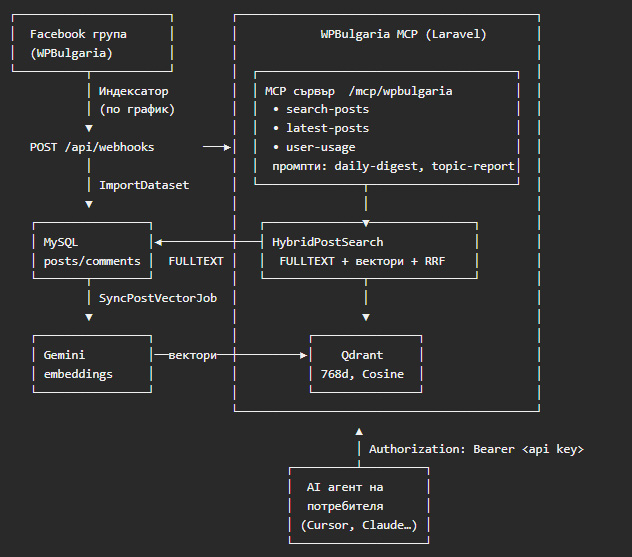Click 'posts/comments' text
Image resolution: width=632 pixels, height=557 pixels.
pos(92,261)
